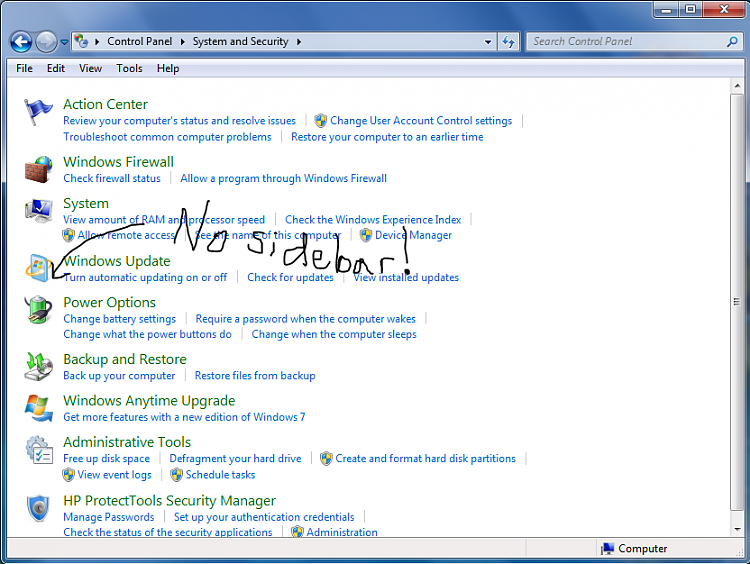Click the Computer icon in status bar
The image size is (750, 564).
[x=607, y=548]
